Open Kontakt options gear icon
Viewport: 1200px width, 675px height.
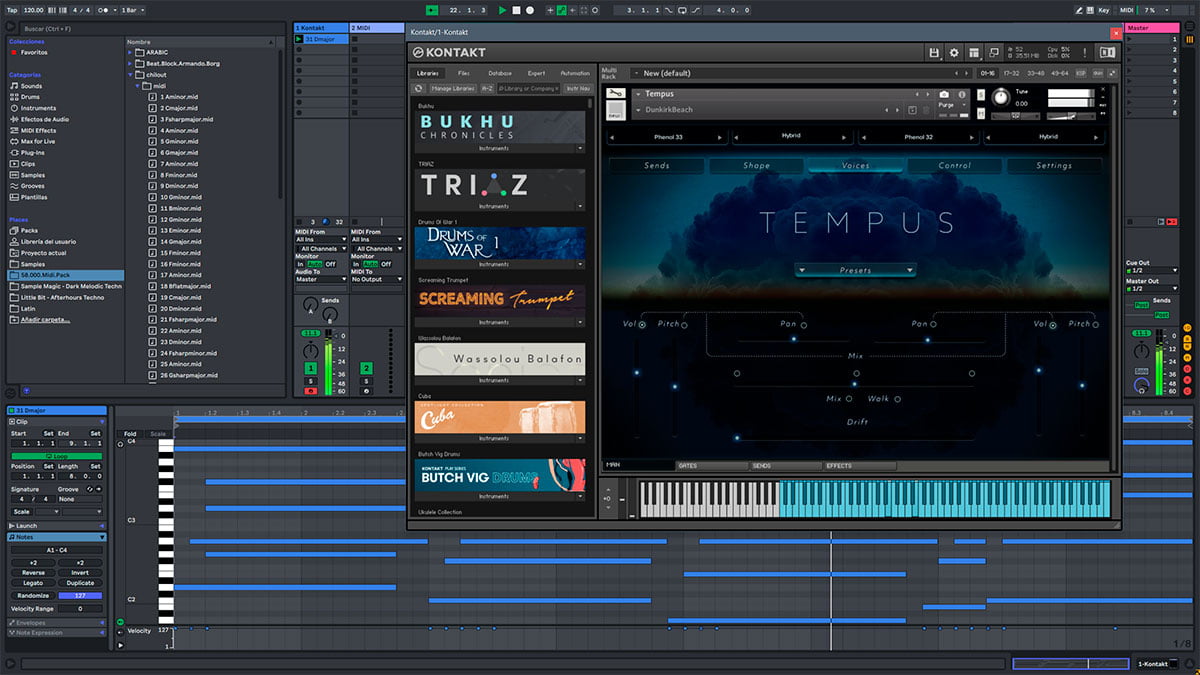point(954,52)
